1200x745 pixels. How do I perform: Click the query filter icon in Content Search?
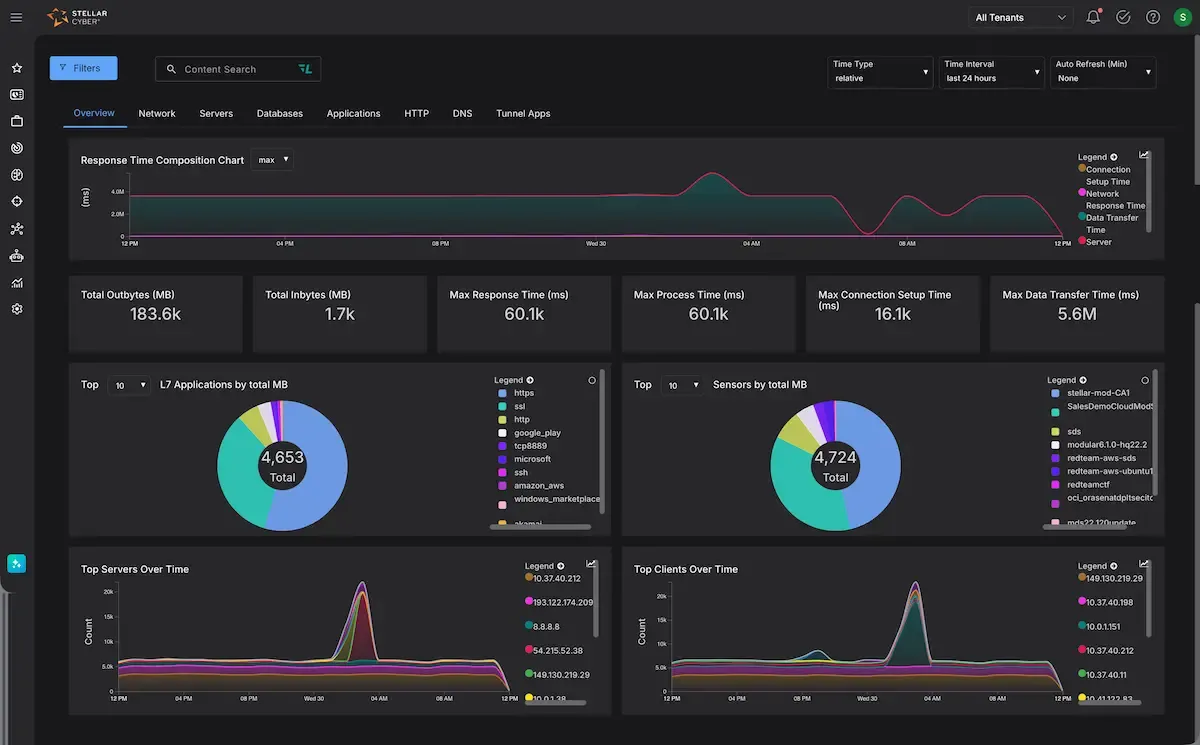pyautogui.click(x=305, y=69)
